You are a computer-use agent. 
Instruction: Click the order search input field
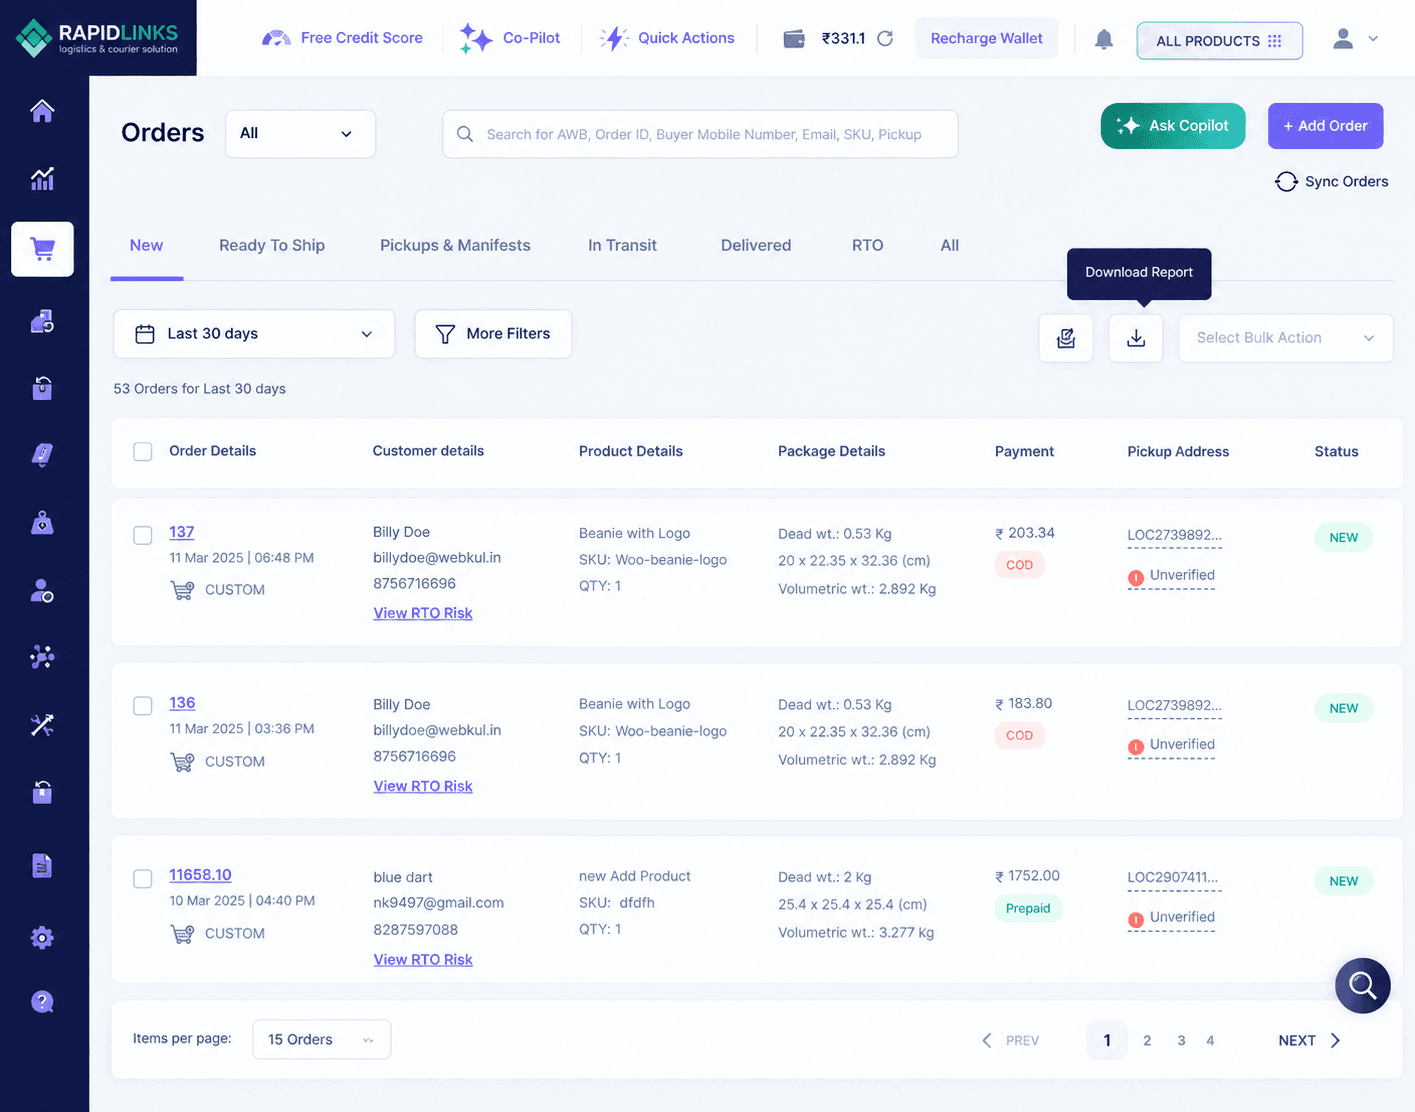click(700, 134)
